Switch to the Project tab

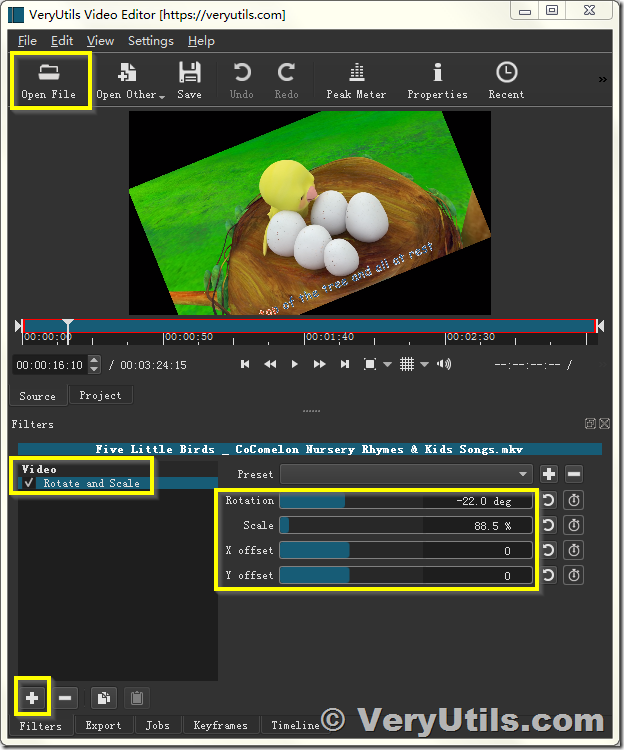click(100, 396)
